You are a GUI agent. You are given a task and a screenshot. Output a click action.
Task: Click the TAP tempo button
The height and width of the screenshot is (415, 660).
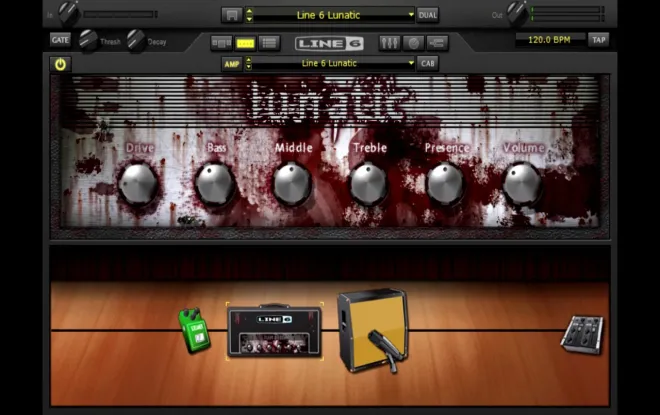pos(599,40)
